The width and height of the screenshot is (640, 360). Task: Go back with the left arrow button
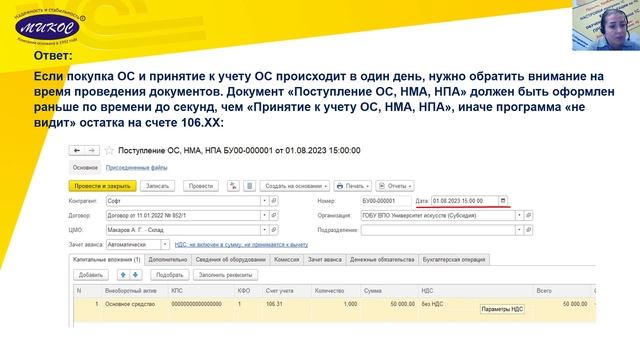77,151
